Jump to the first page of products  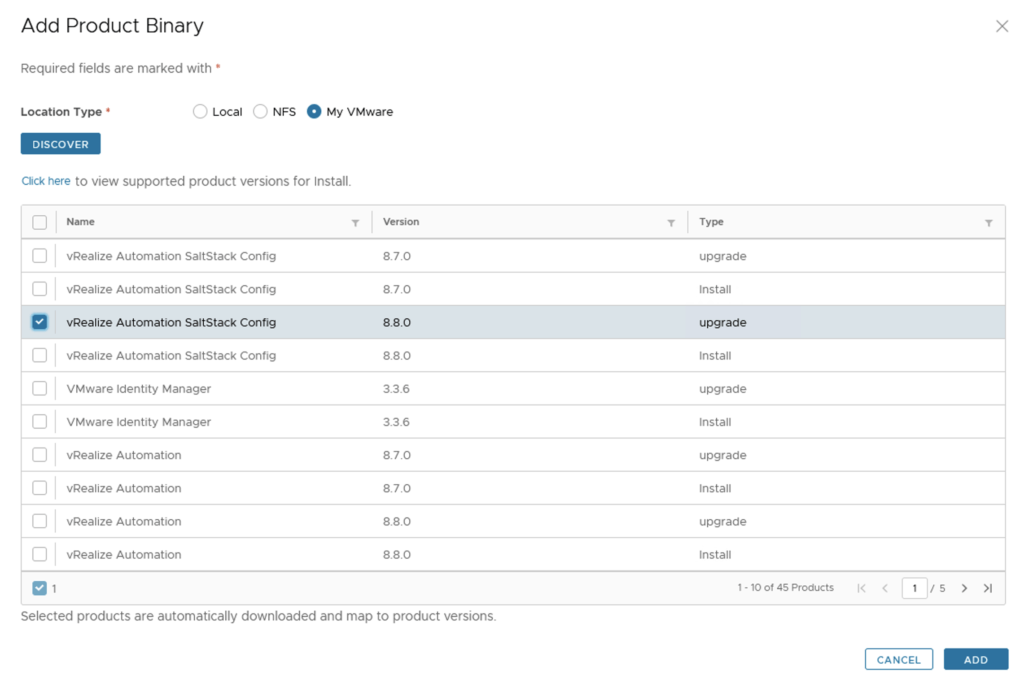click(x=862, y=588)
